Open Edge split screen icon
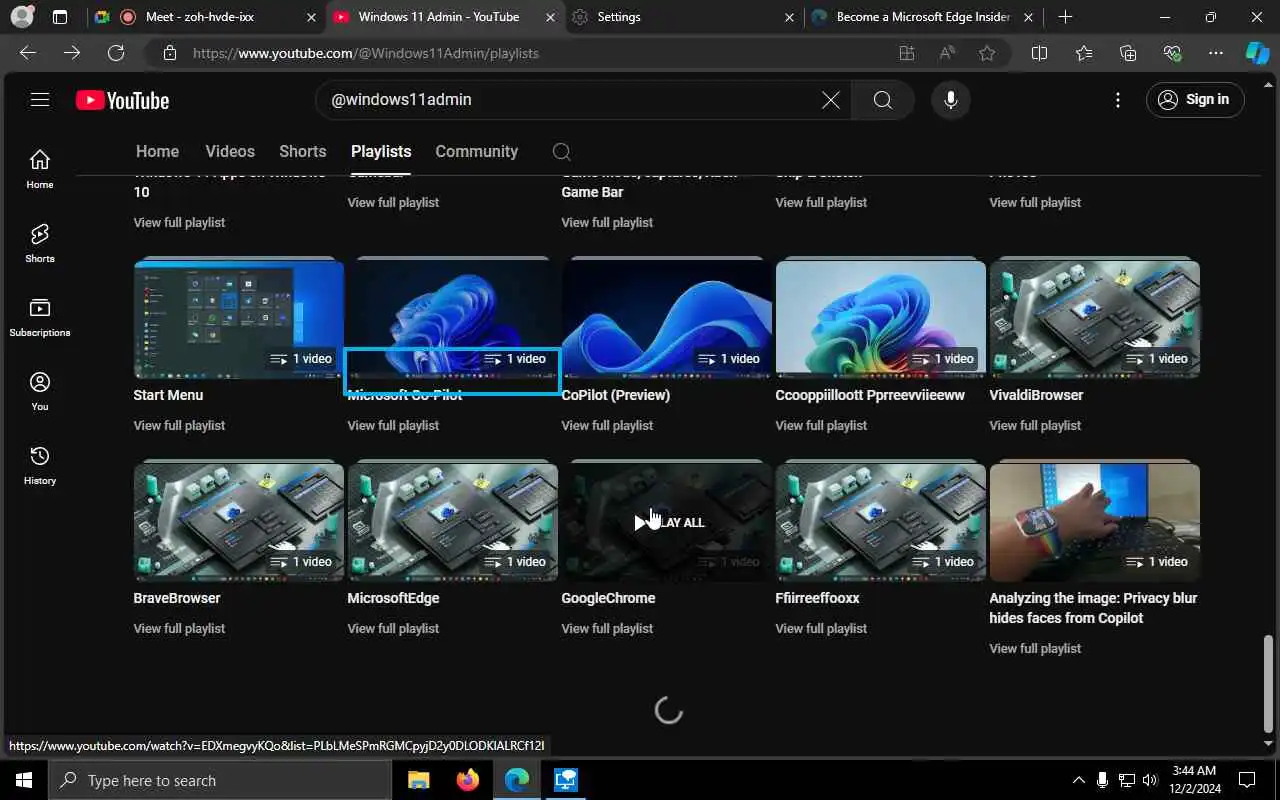This screenshot has width=1280, height=800. [1039, 53]
